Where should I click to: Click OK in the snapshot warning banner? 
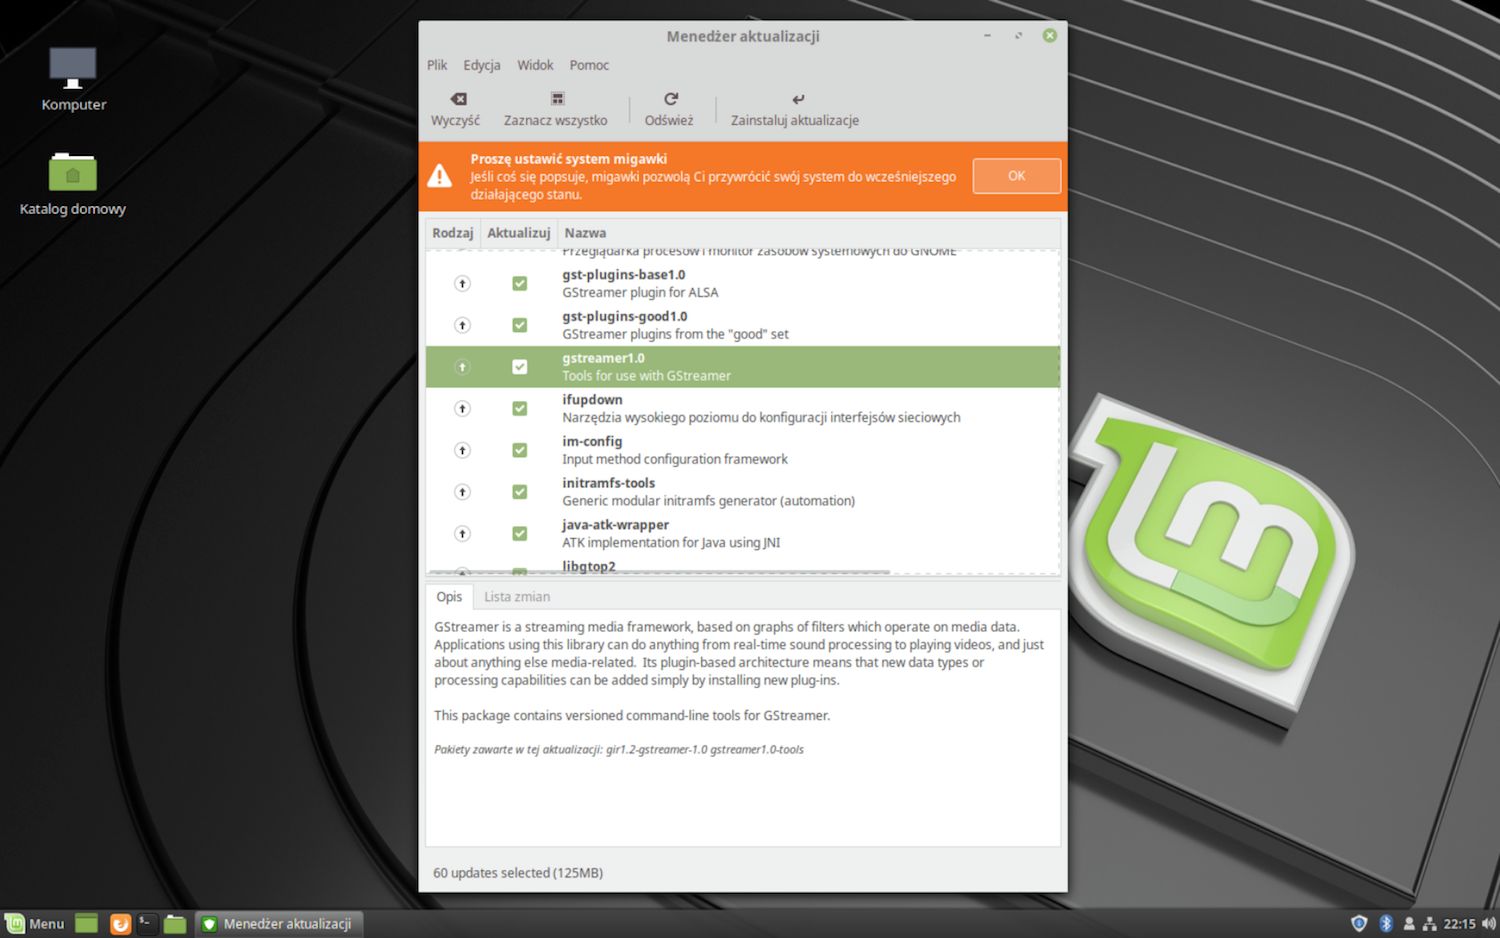1016,176
